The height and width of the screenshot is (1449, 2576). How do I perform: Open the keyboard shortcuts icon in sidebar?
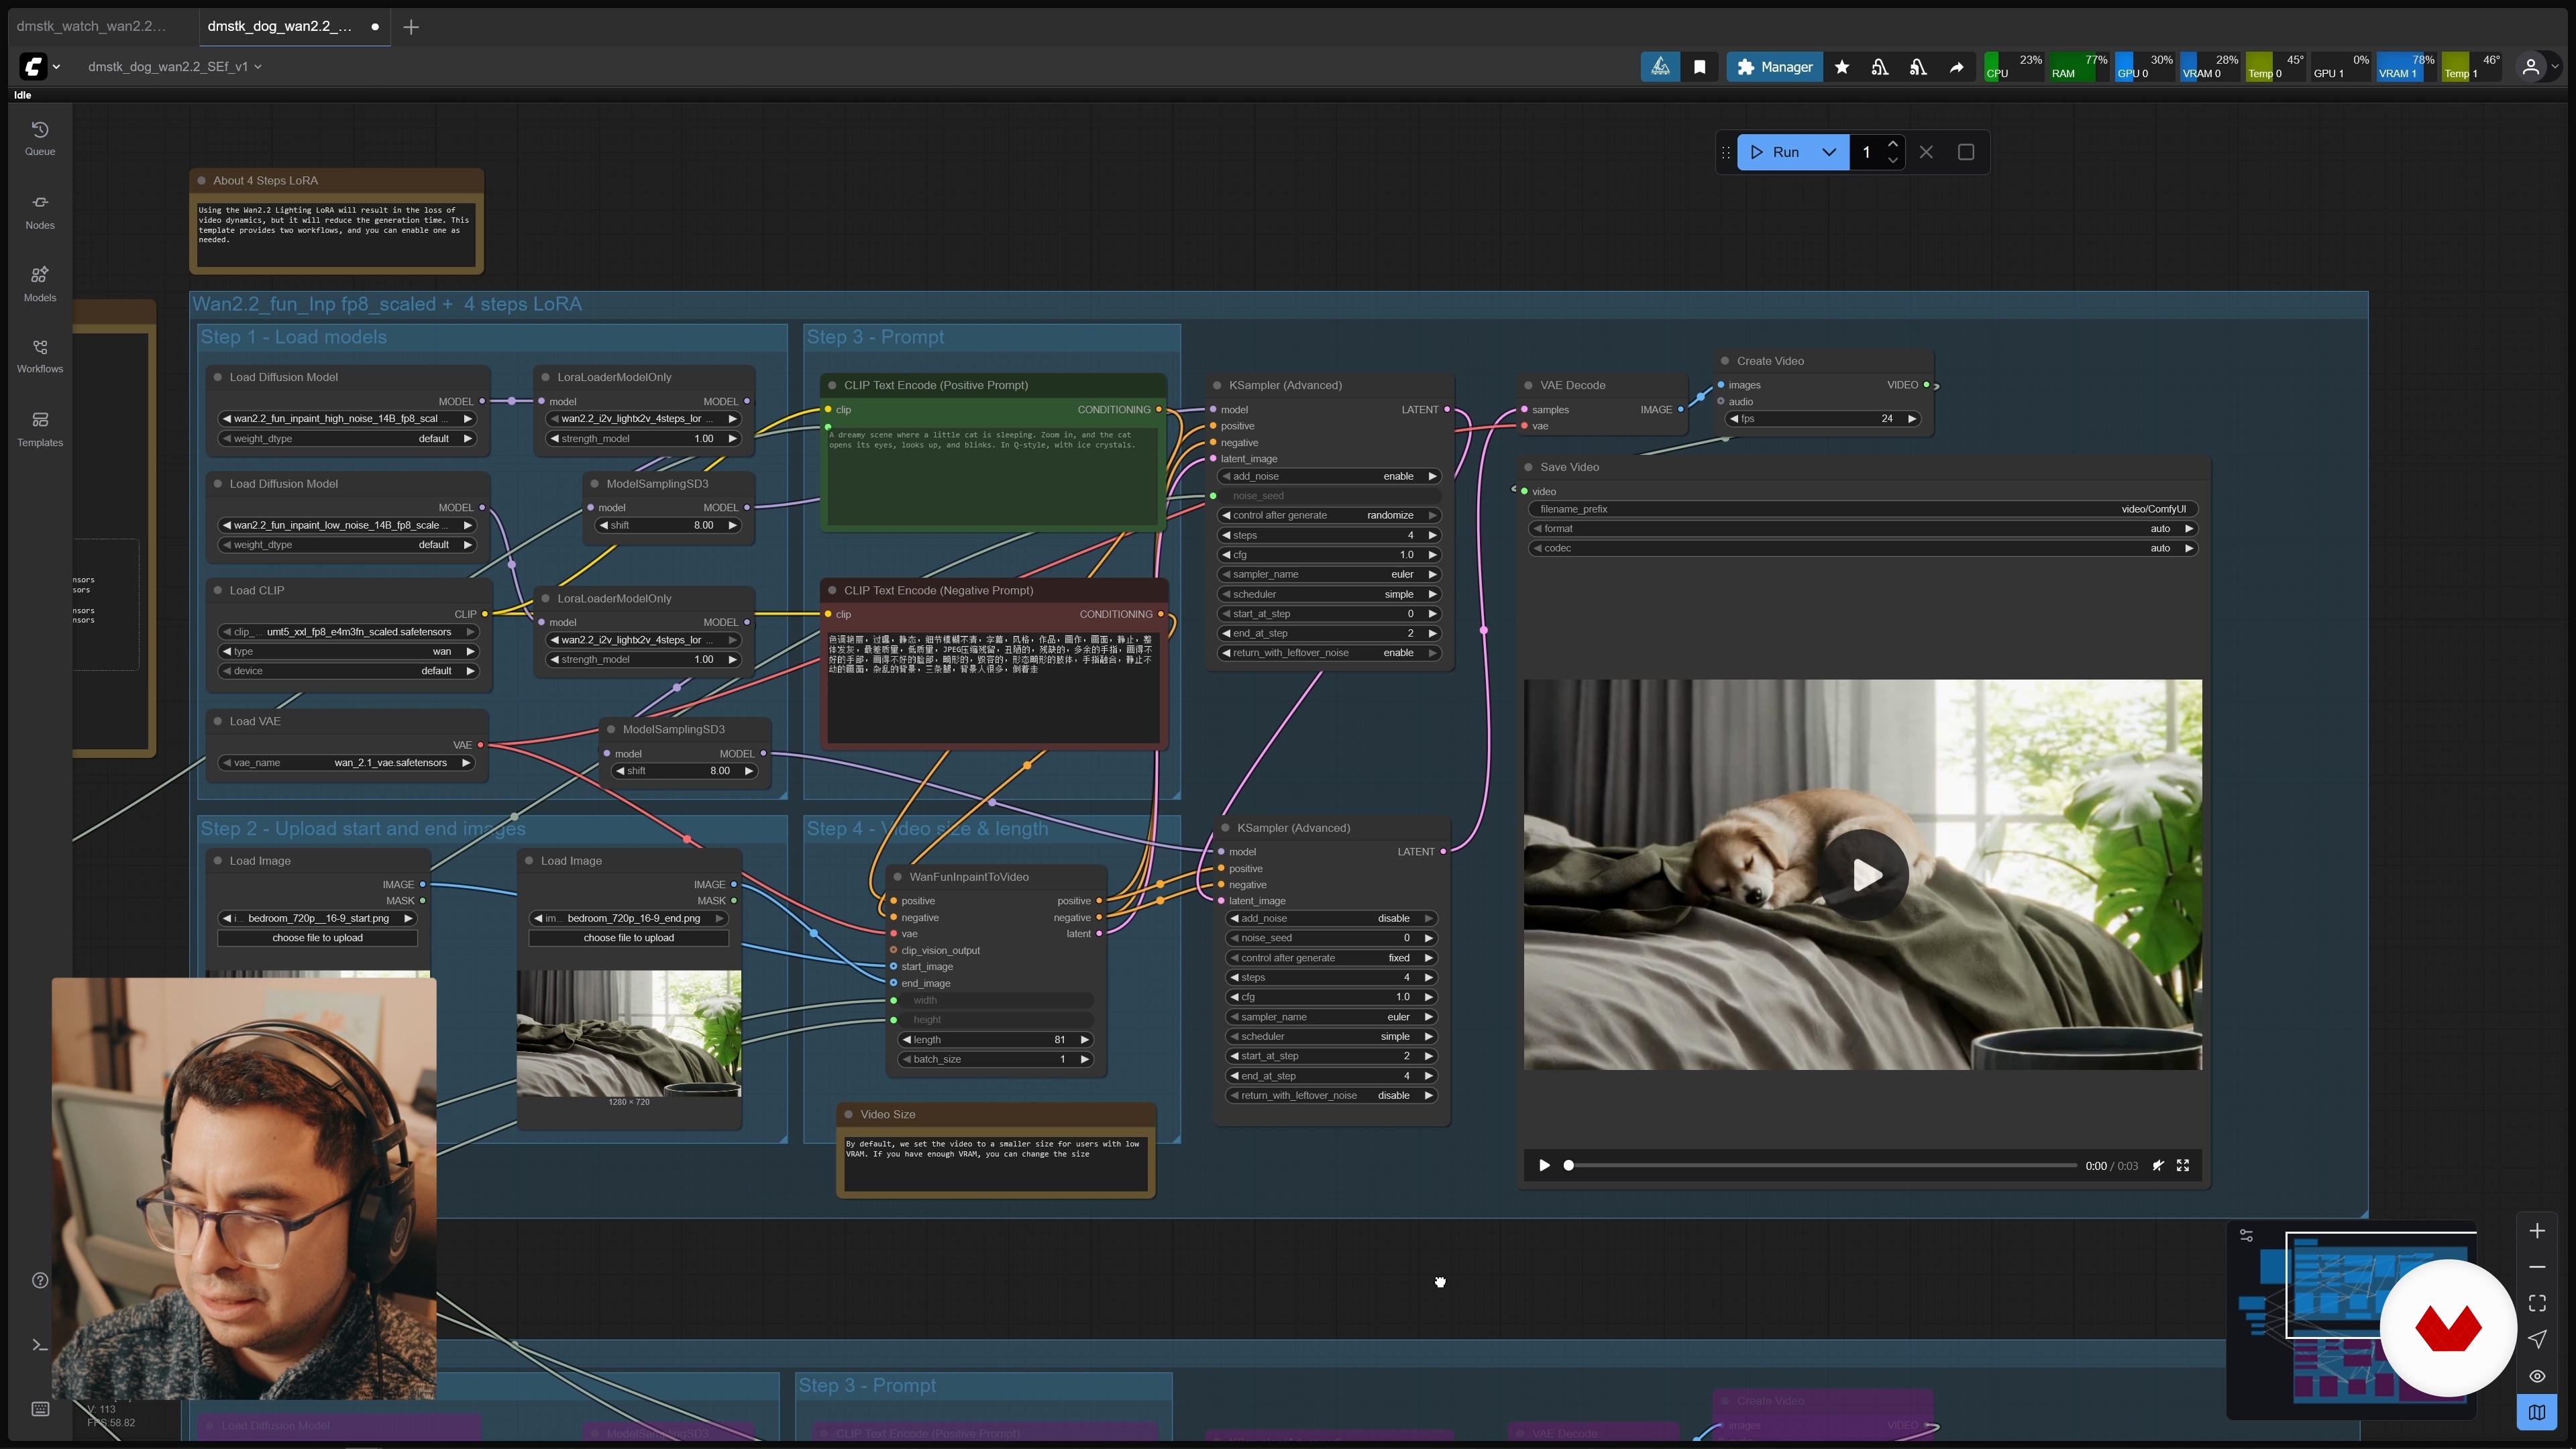(40, 1409)
